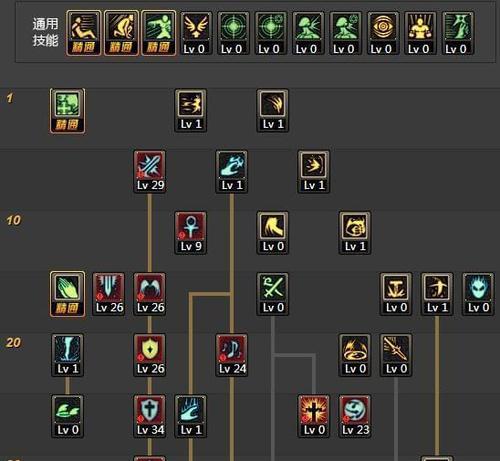Click the glowing cross skill Lv 0

pyautogui.click(x=314, y=416)
